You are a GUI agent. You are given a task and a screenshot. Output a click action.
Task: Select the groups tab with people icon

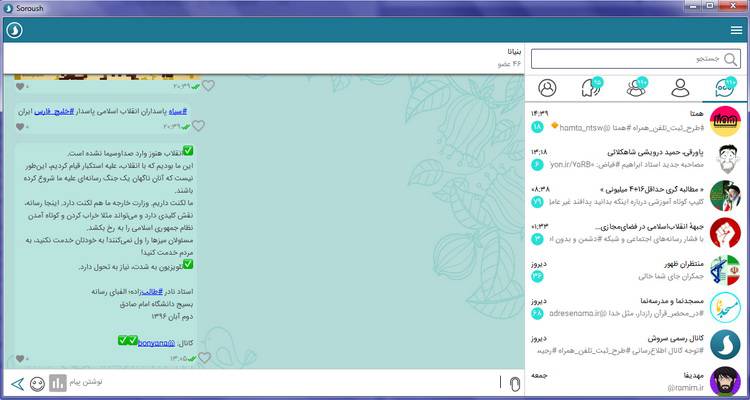click(636, 88)
